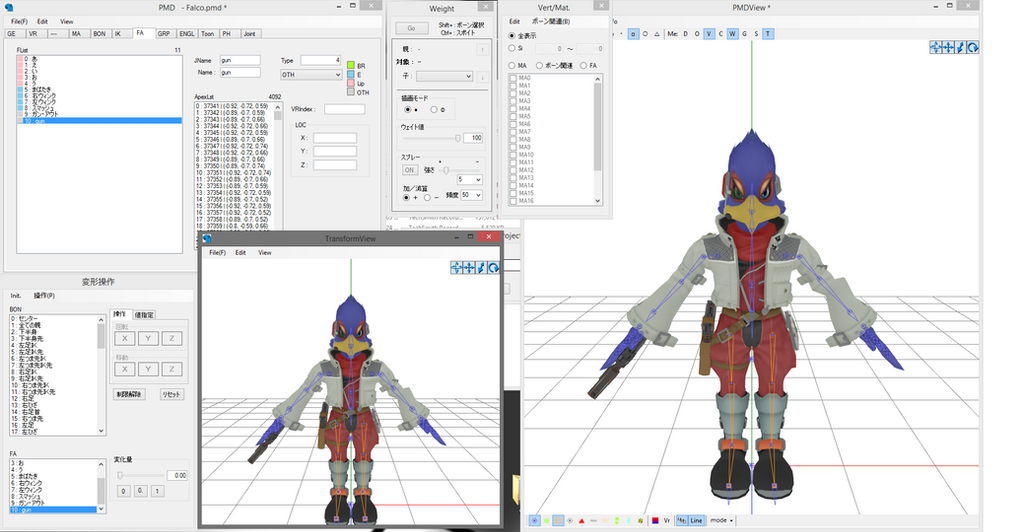This screenshot has height=532, width=1024.
Task: Click the rotate view icon in PMDView
Action: pos(972,48)
